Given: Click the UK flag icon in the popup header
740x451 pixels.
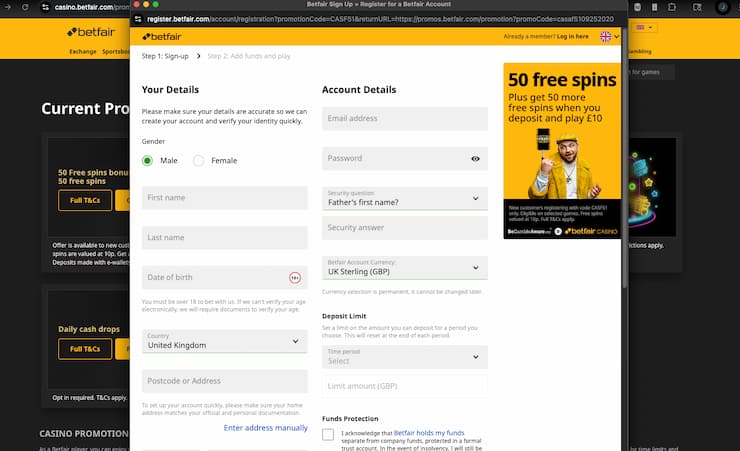Looking at the screenshot, I should (605, 36).
